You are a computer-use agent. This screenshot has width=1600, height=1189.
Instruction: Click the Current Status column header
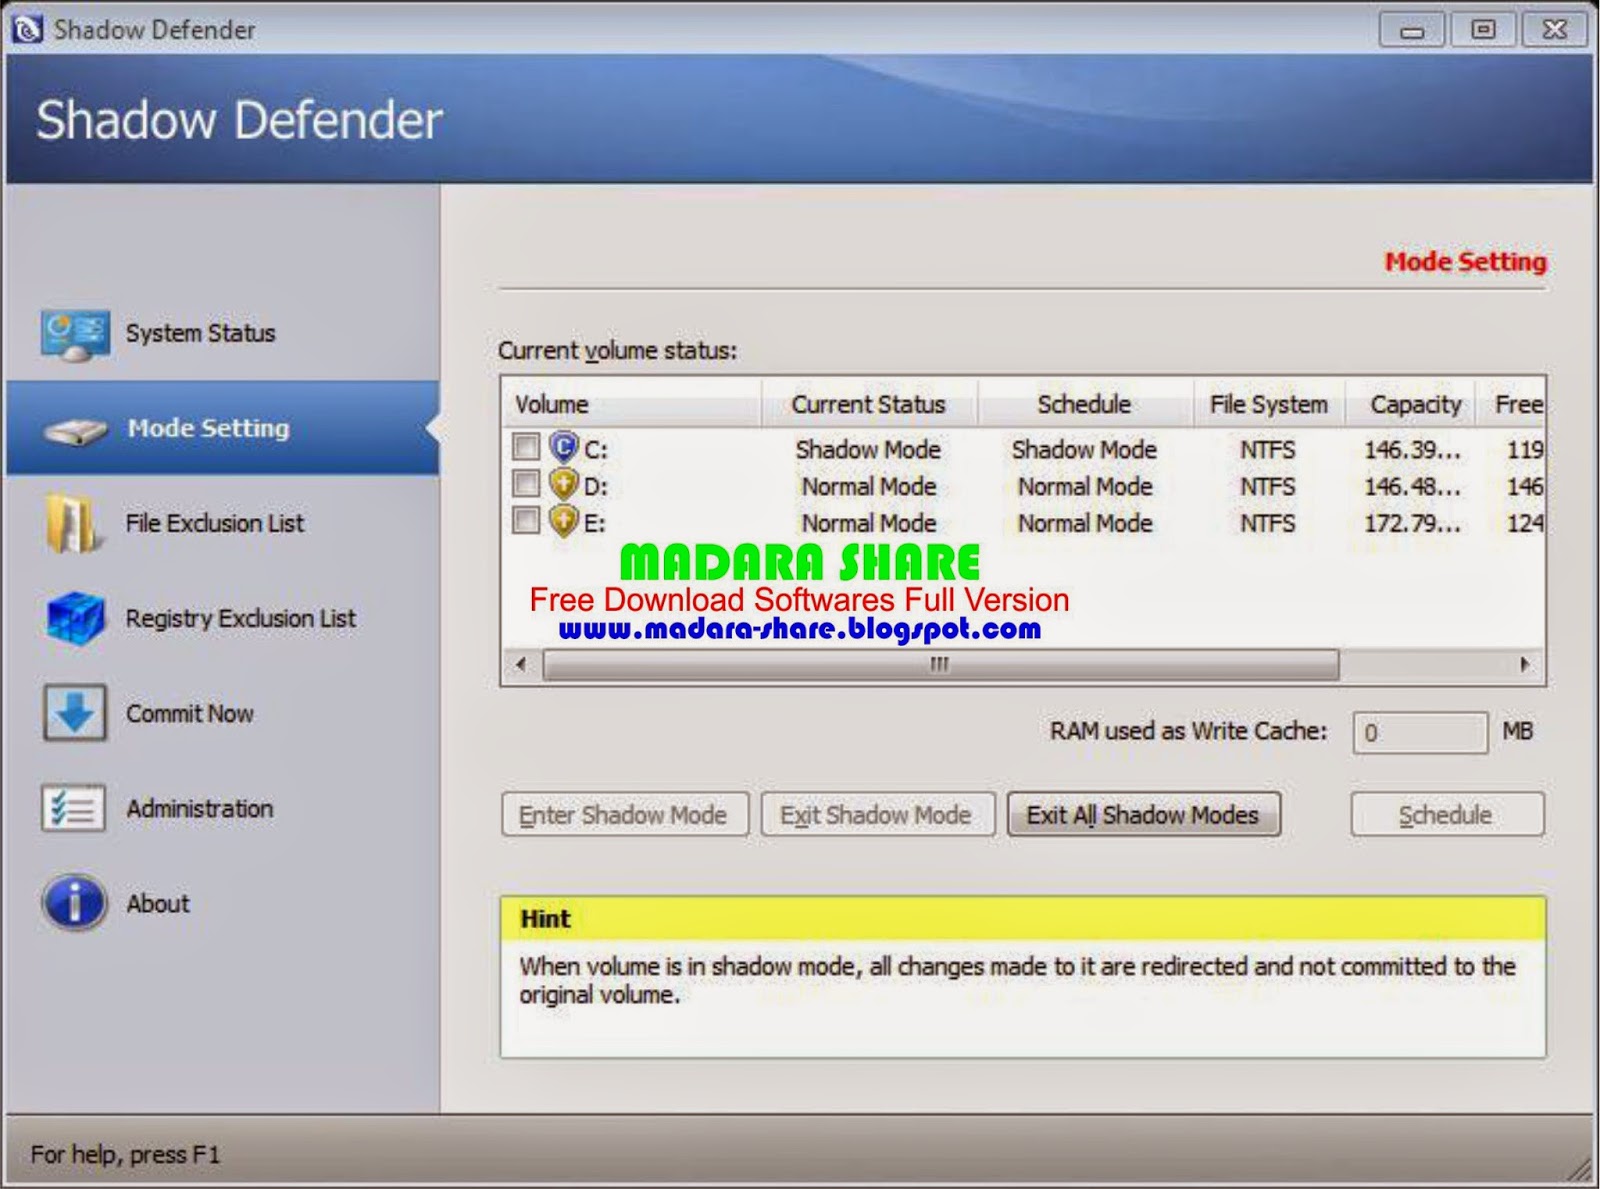click(869, 404)
